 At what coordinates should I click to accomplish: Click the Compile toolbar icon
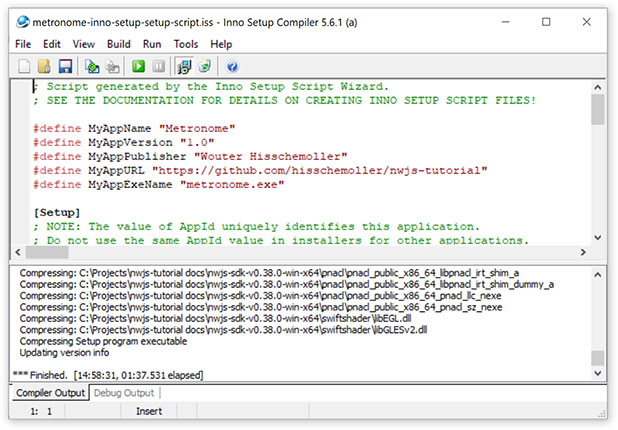[x=92, y=66]
